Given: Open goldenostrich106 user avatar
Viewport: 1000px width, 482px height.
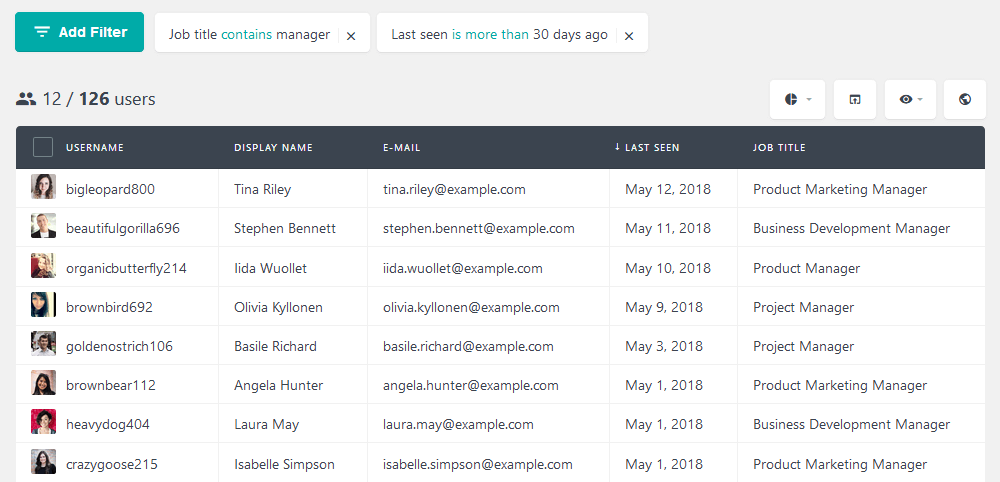Looking at the screenshot, I should click(43, 344).
